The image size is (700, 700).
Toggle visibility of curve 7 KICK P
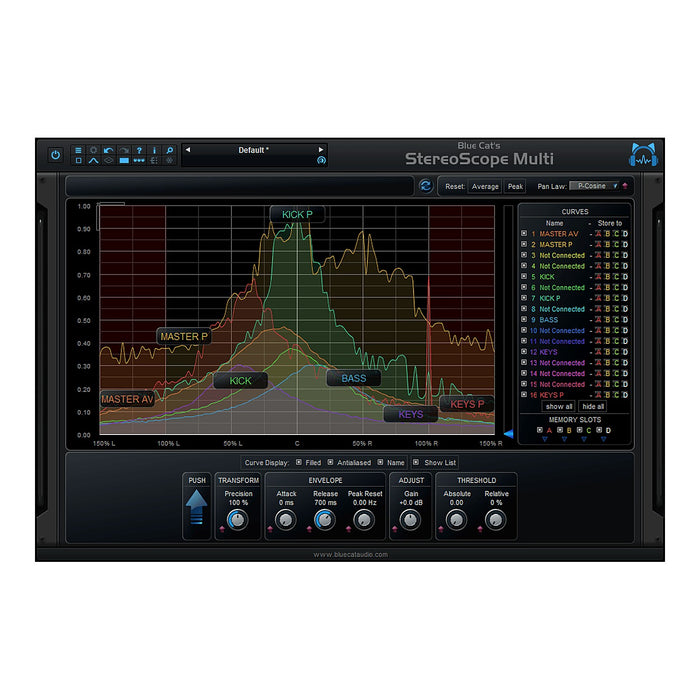click(x=524, y=298)
